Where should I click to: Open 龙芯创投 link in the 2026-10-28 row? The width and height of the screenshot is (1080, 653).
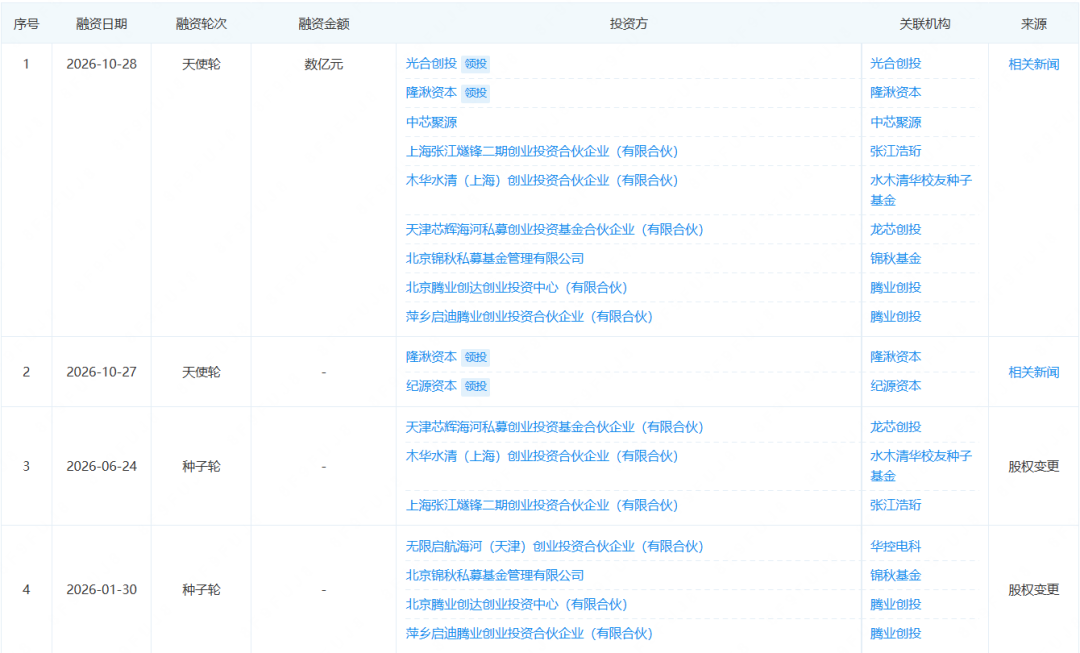(x=895, y=229)
